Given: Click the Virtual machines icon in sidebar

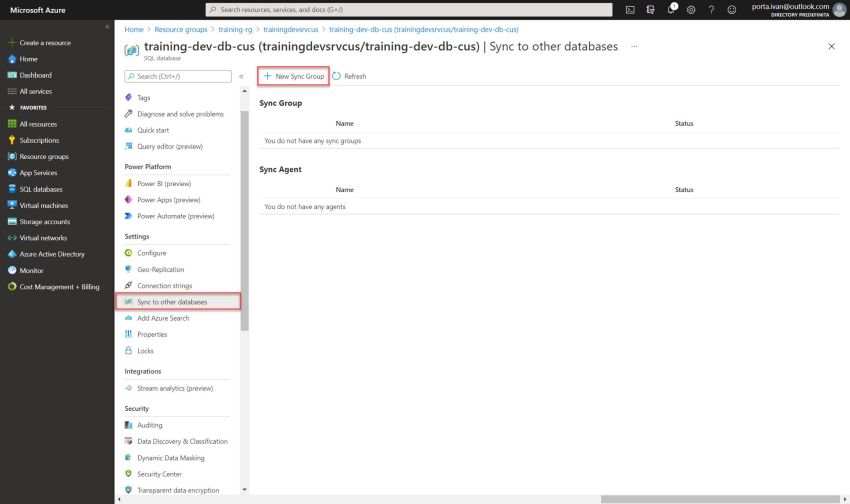Looking at the screenshot, I should pos(12,205).
